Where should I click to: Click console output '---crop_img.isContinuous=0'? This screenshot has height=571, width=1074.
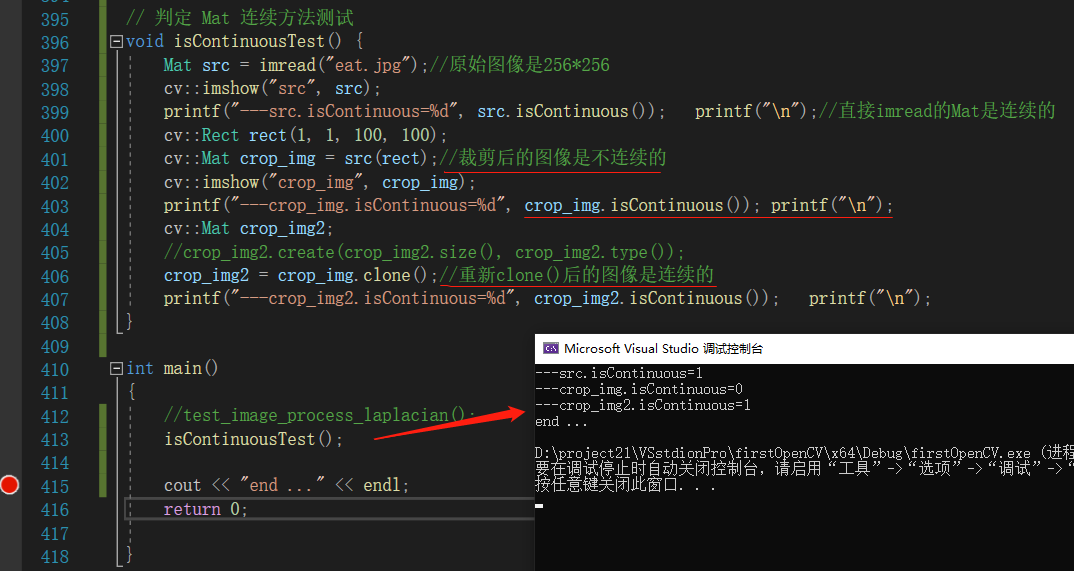638,390
